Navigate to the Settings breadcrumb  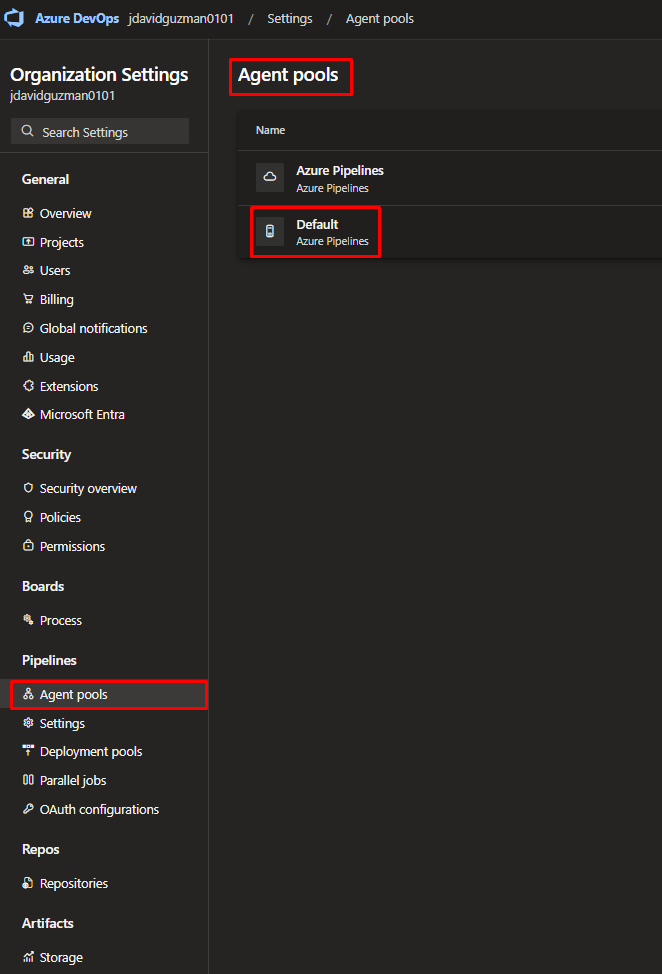click(289, 19)
